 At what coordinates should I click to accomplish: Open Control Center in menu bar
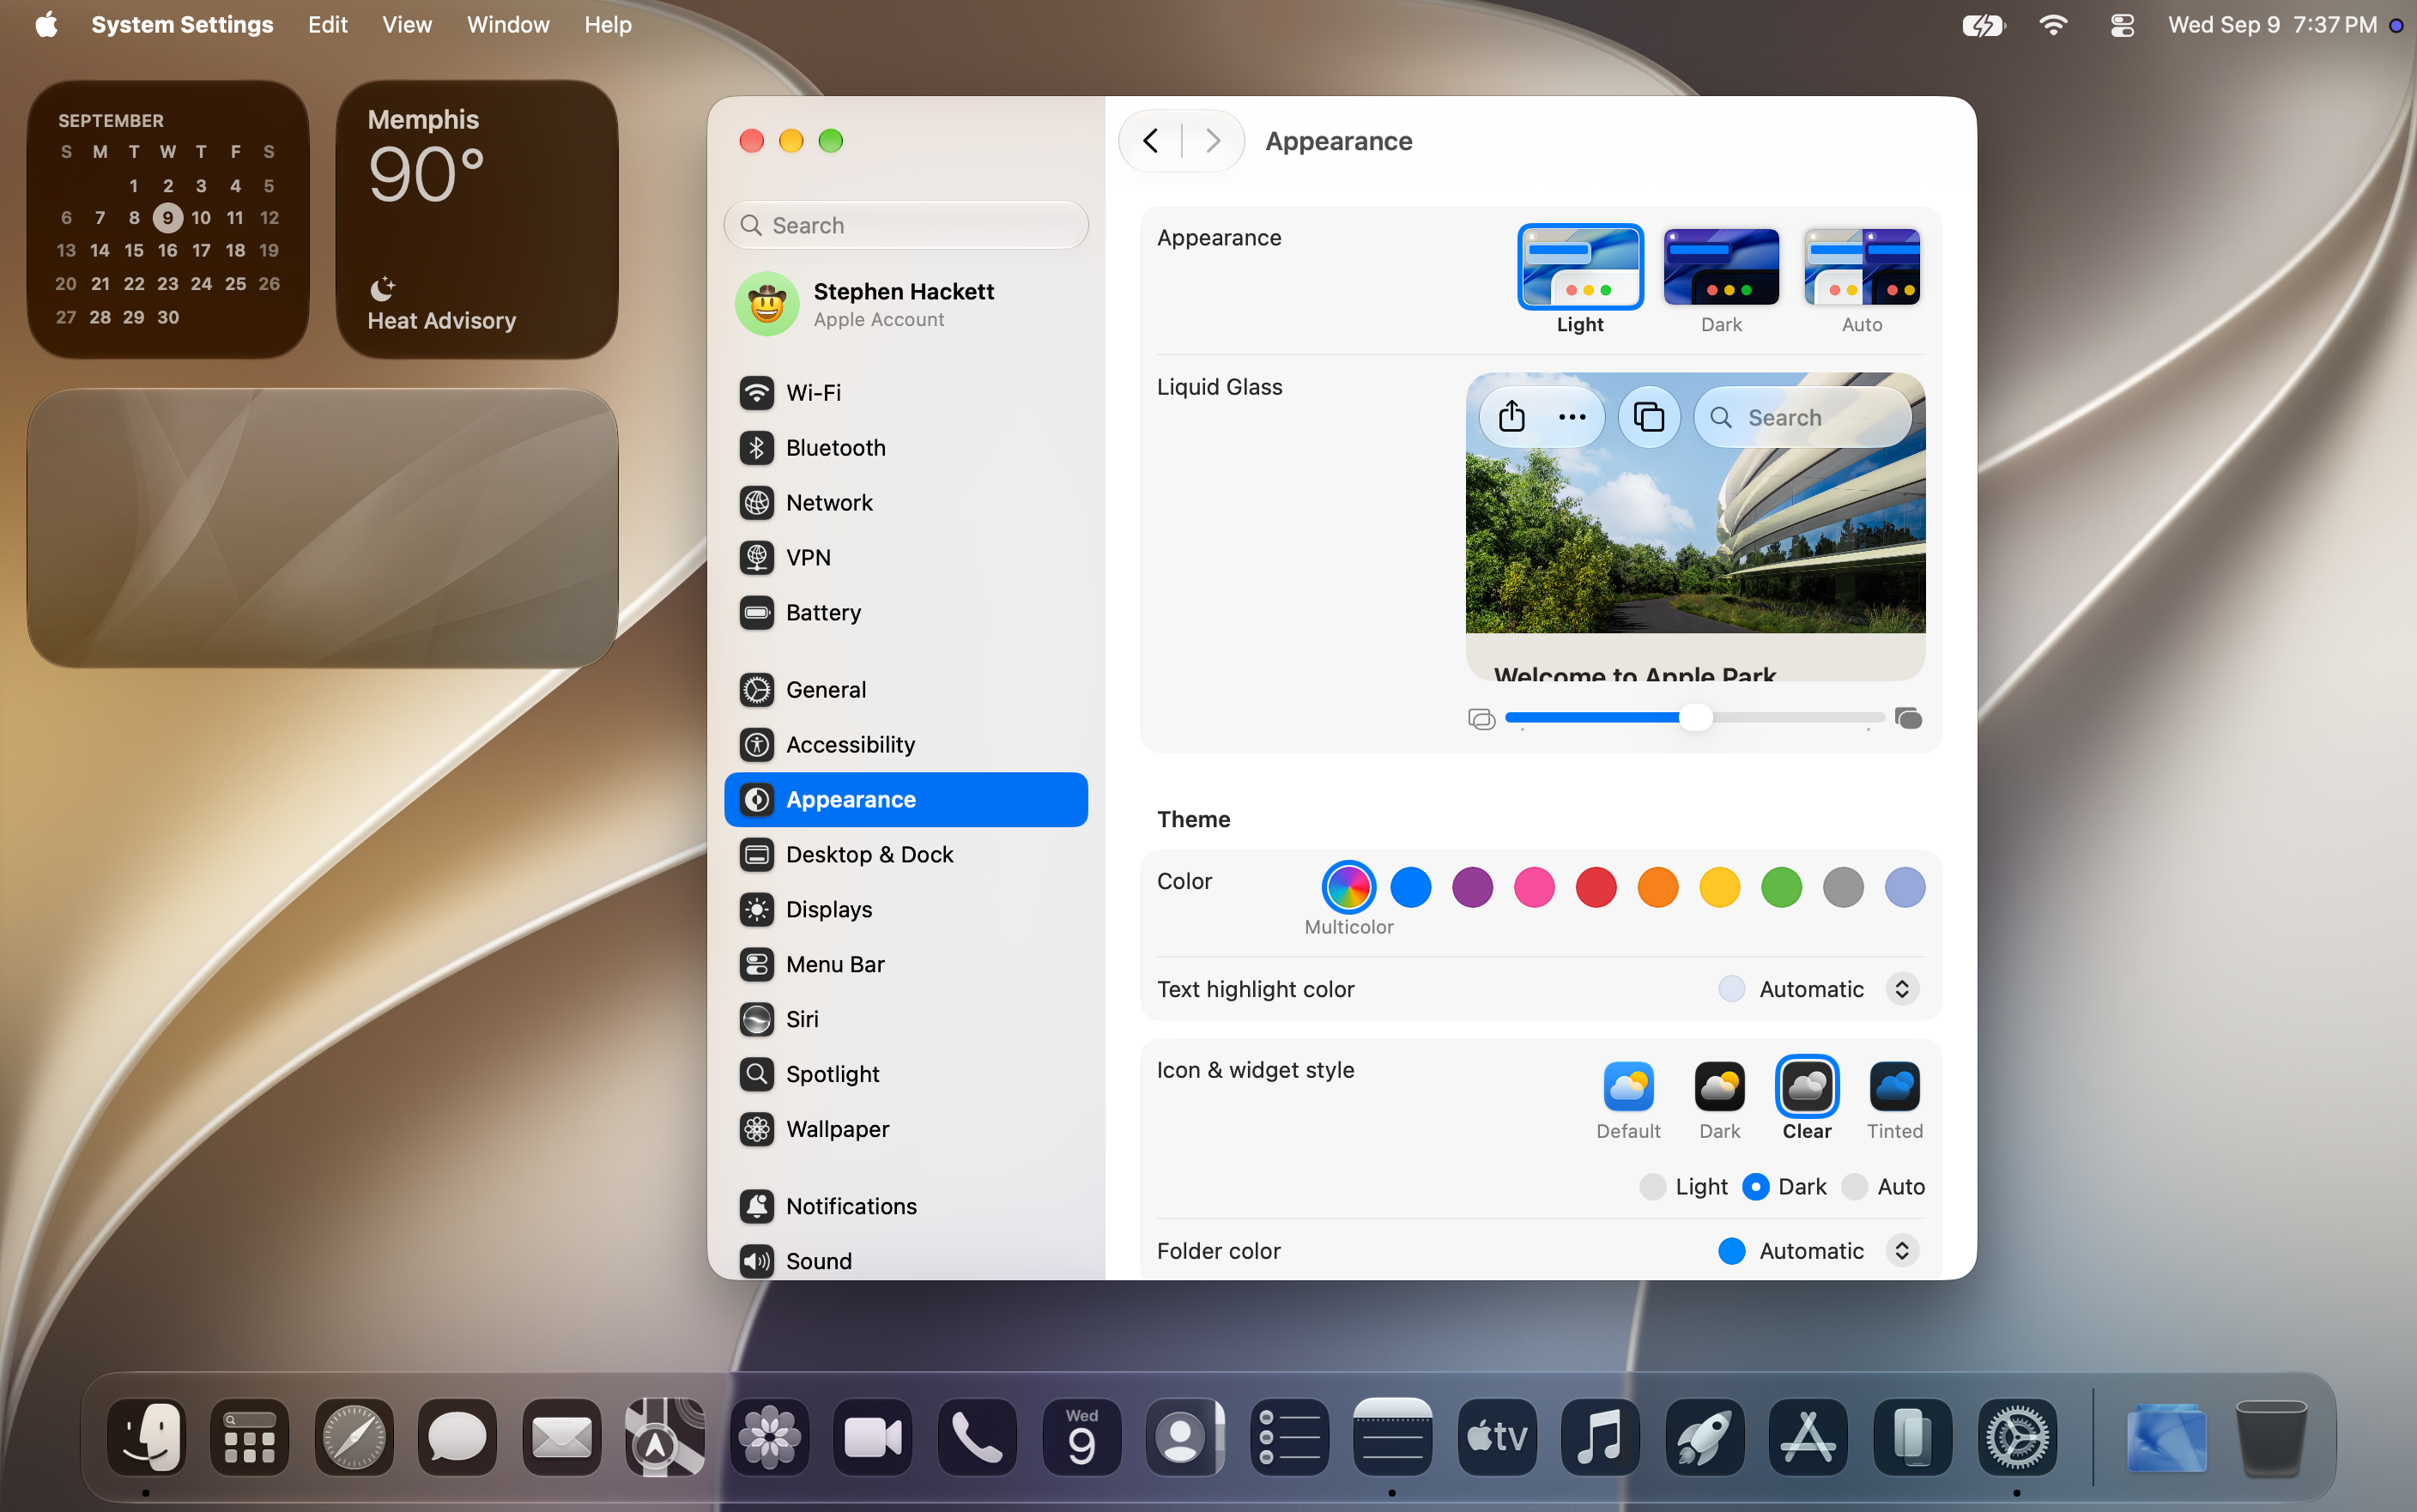click(2121, 25)
